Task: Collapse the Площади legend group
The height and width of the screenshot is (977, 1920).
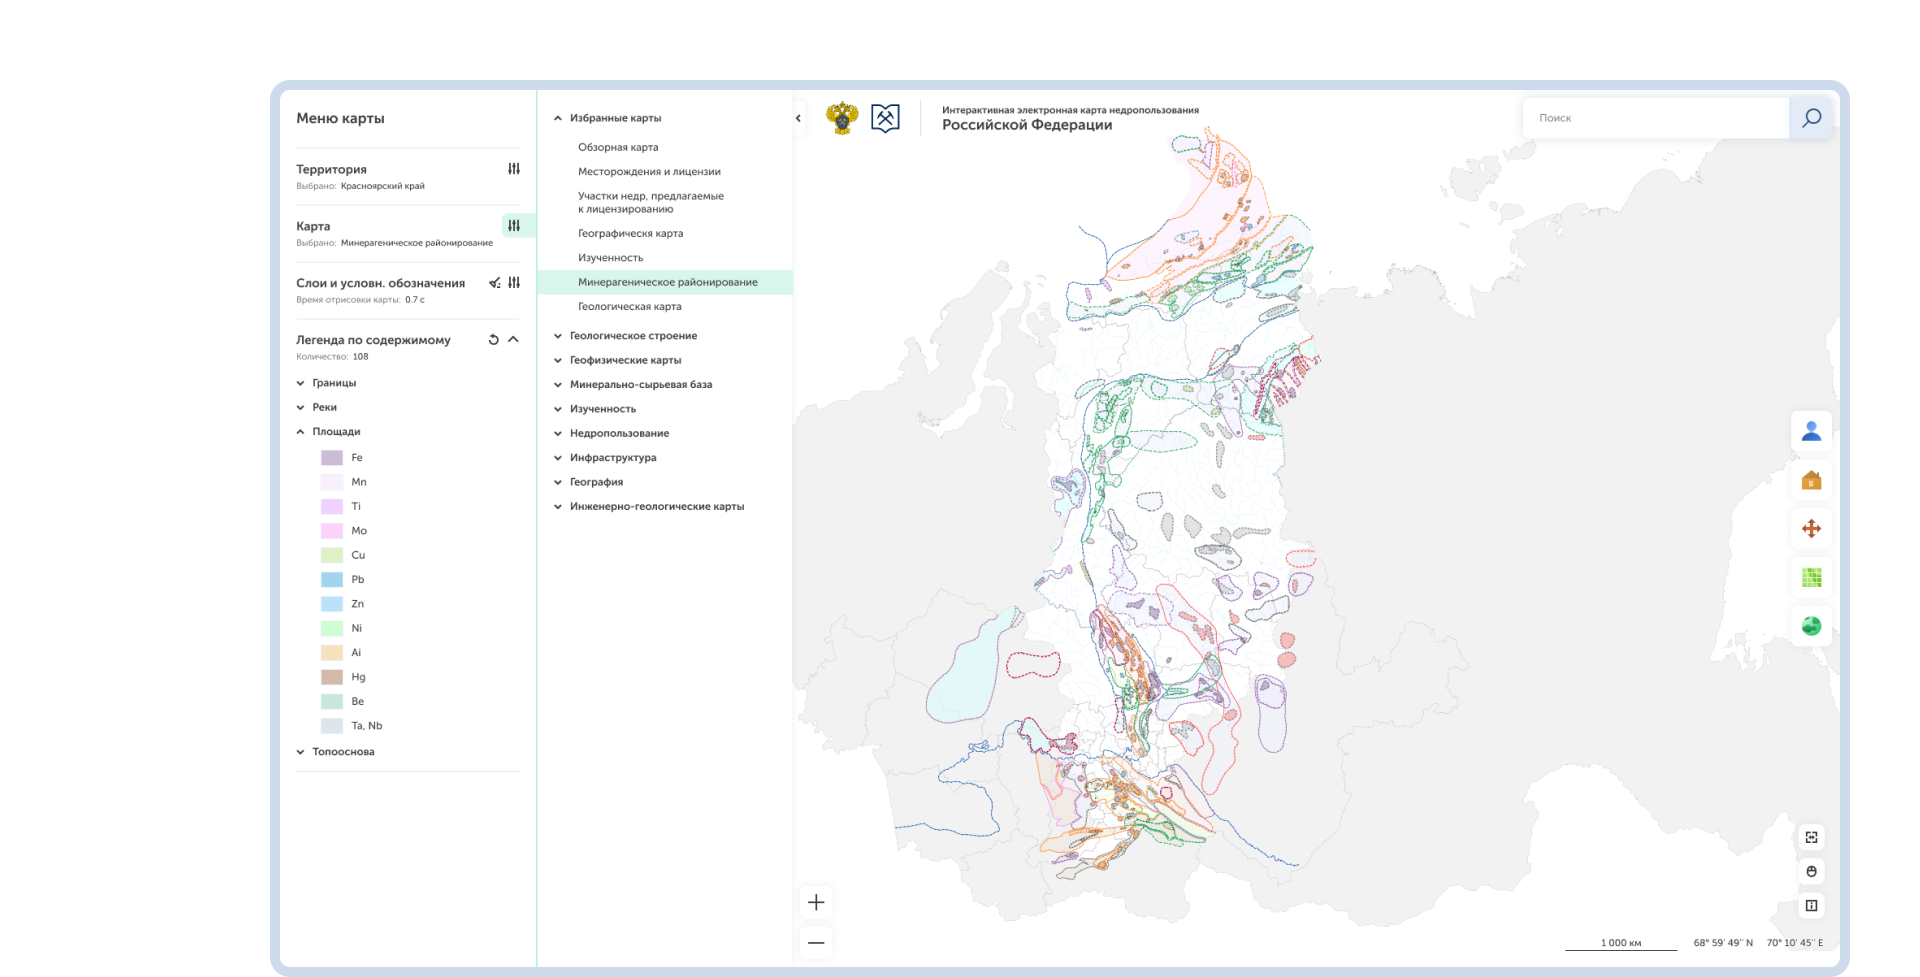Action: tap(301, 432)
